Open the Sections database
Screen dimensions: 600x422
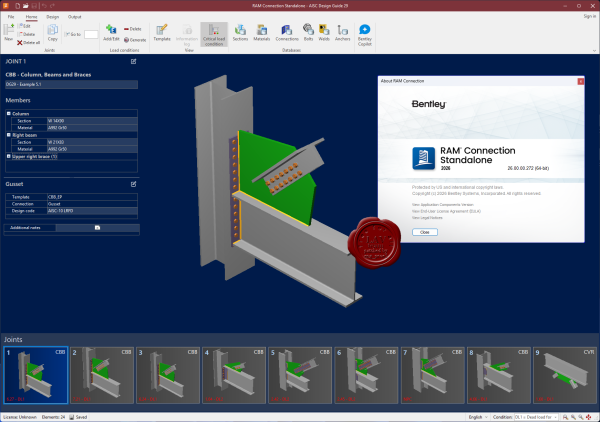[240, 33]
